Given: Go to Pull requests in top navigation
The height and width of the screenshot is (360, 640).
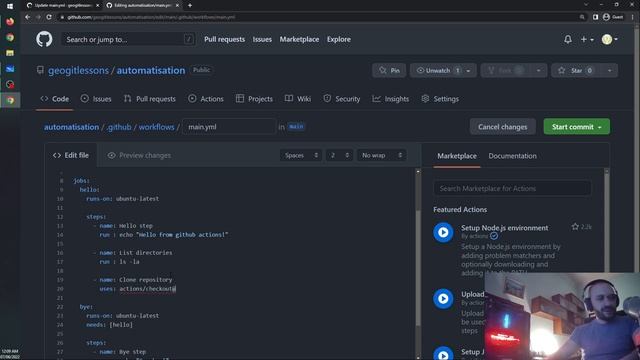Looking at the screenshot, I should [x=224, y=39].
